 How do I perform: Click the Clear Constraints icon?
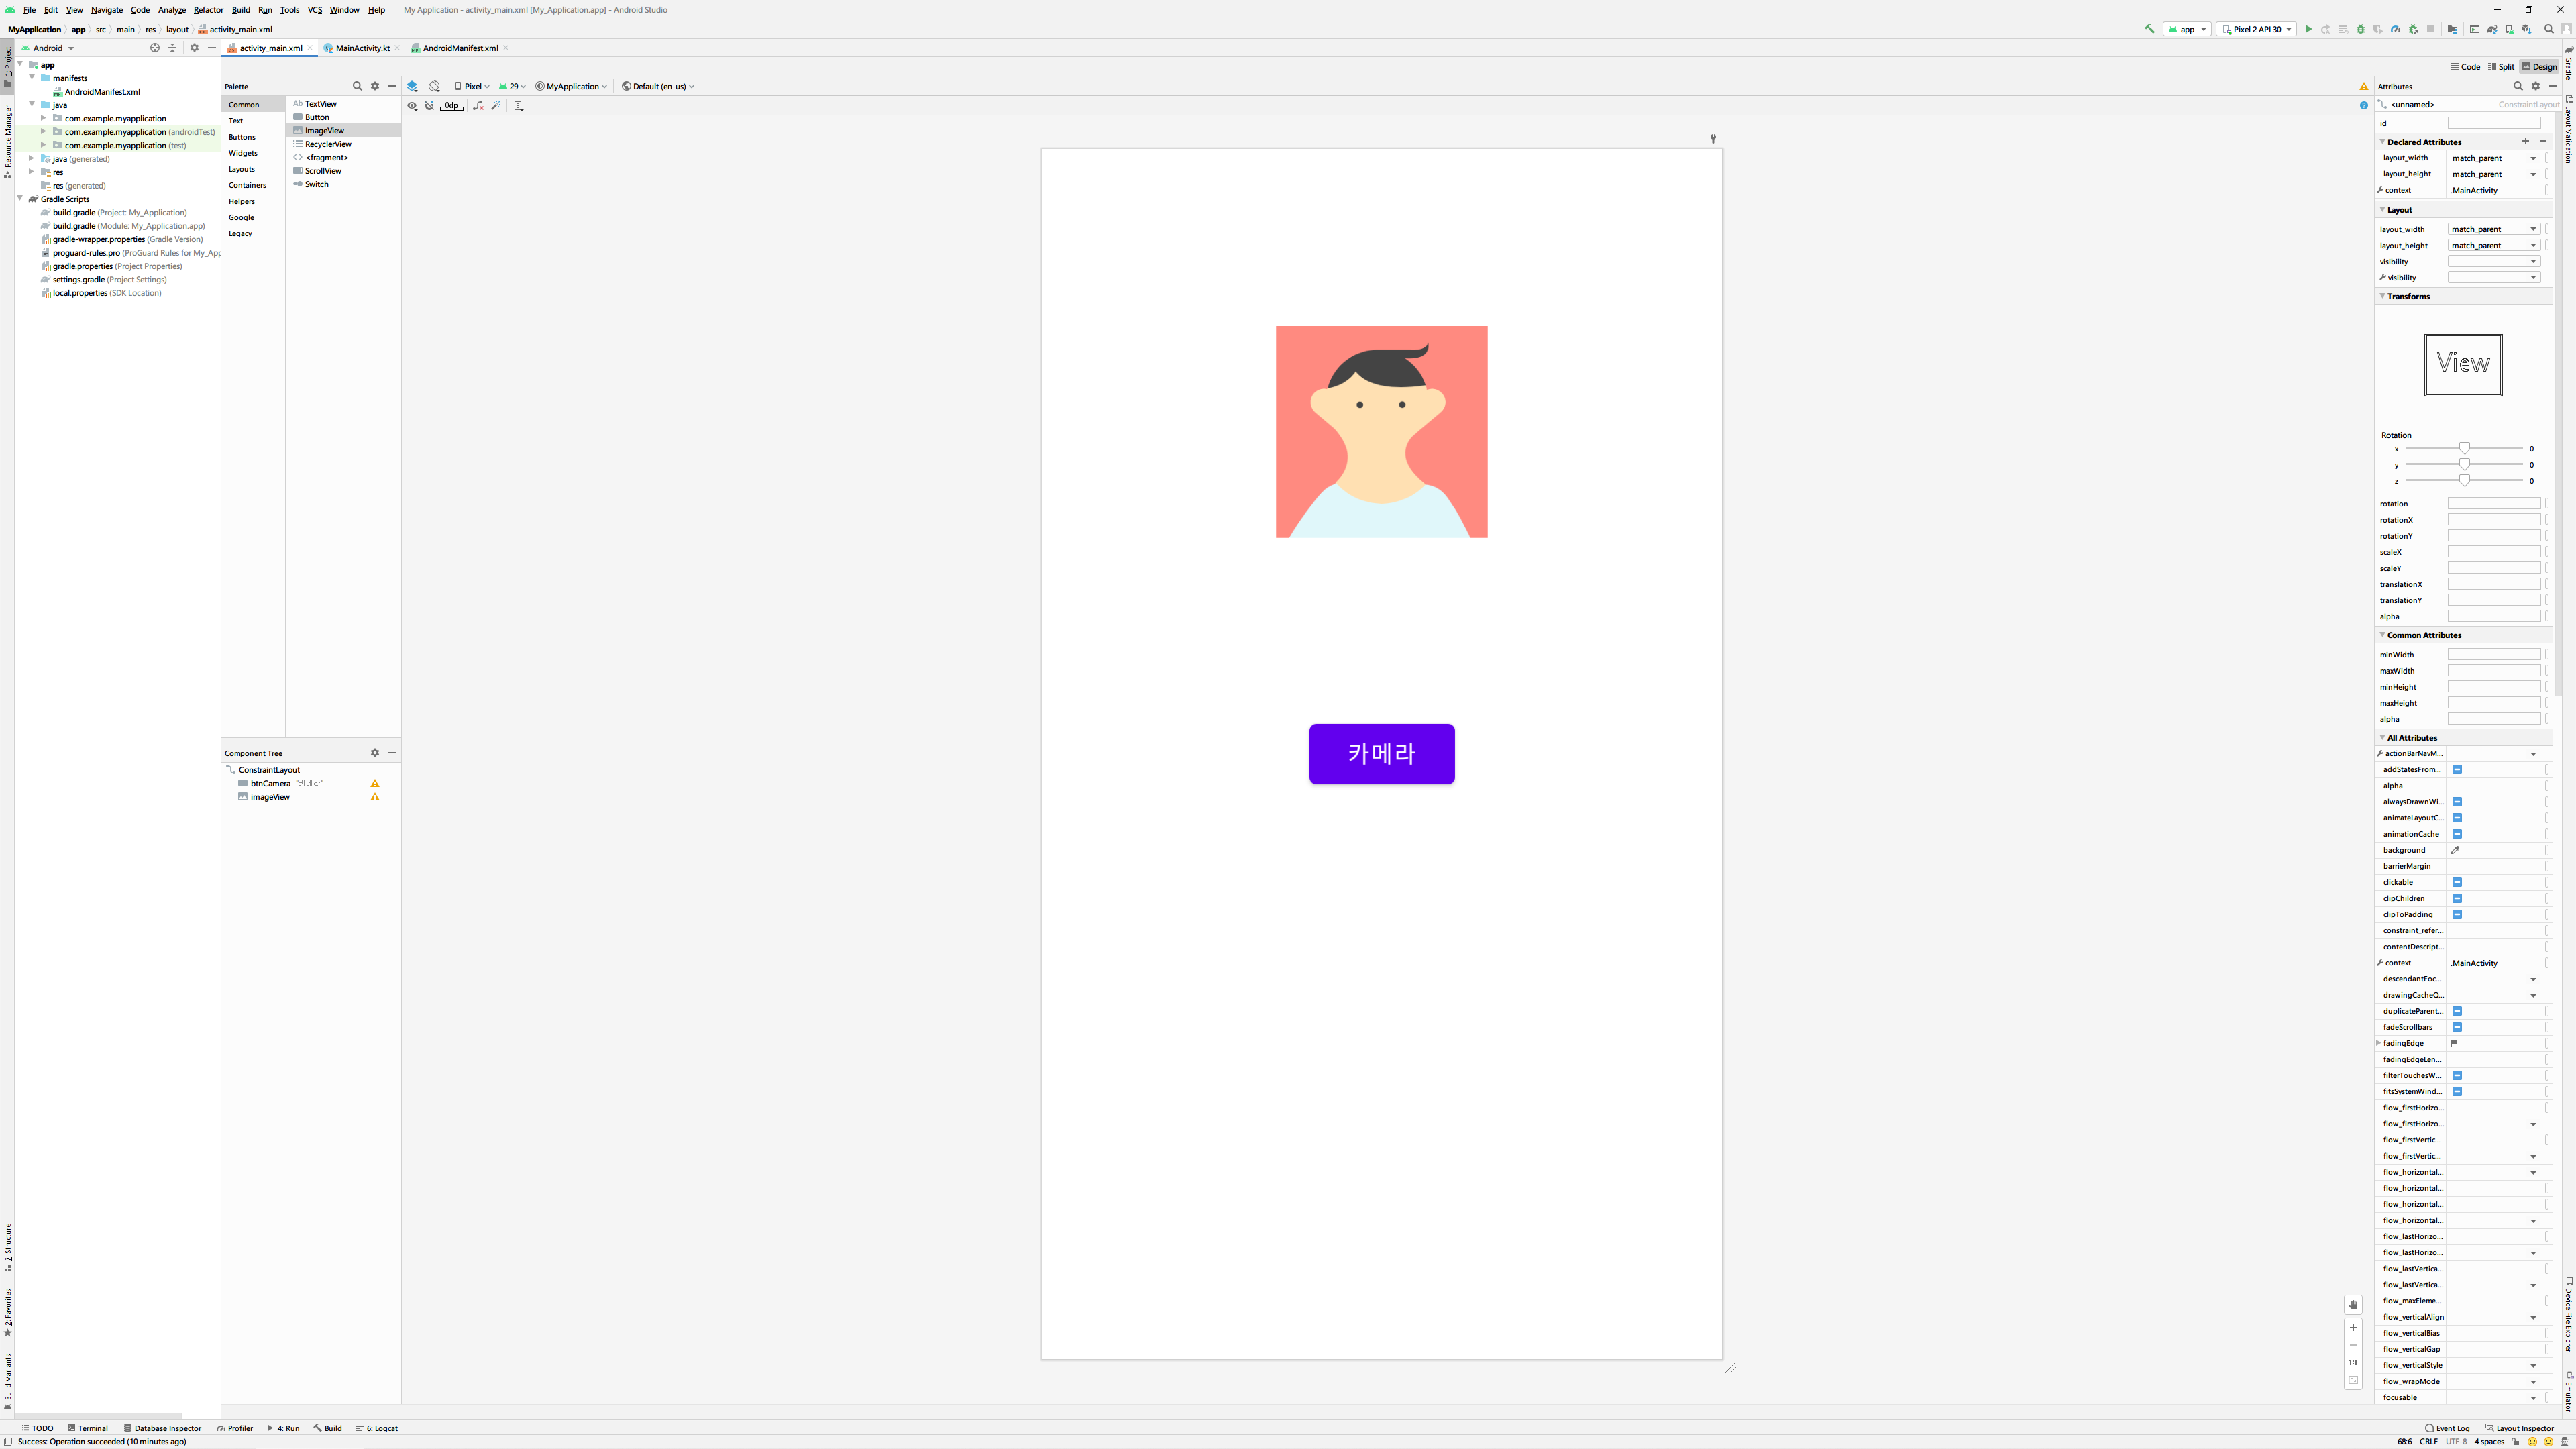(478, 105)
